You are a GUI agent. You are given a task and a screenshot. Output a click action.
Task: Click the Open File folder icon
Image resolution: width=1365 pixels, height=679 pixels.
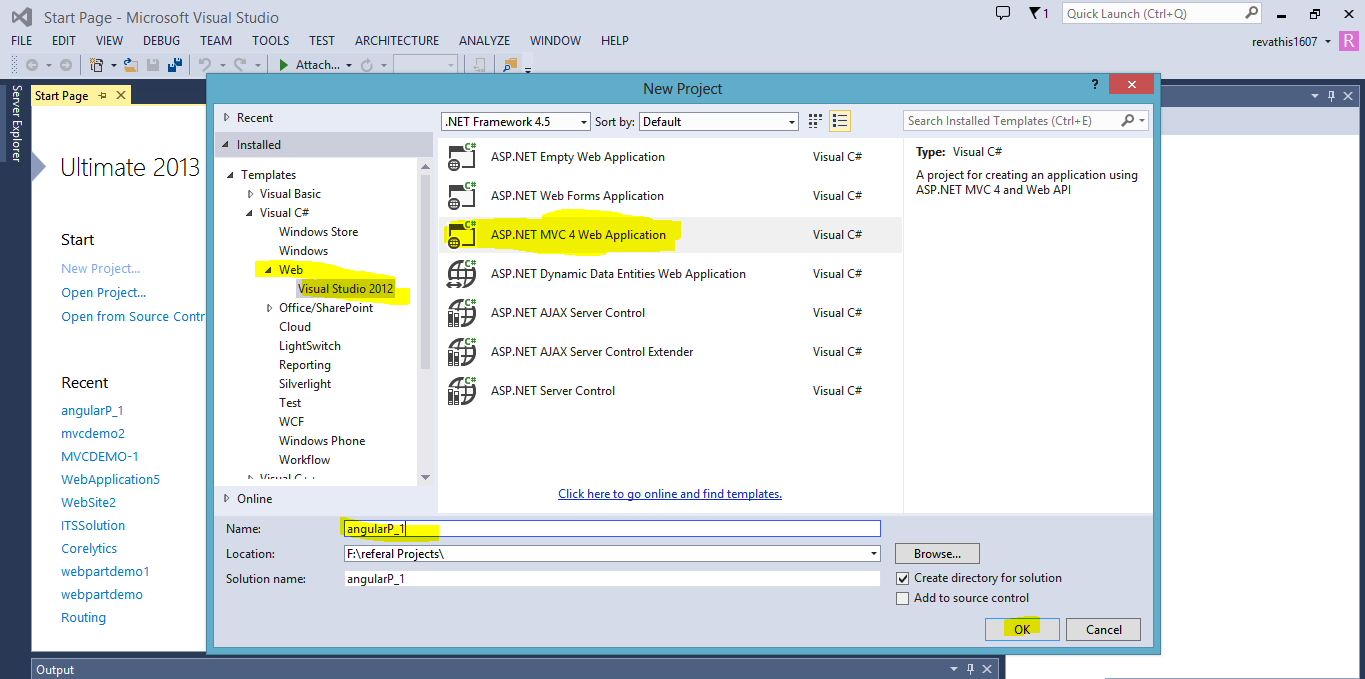(x=131, y=65)
